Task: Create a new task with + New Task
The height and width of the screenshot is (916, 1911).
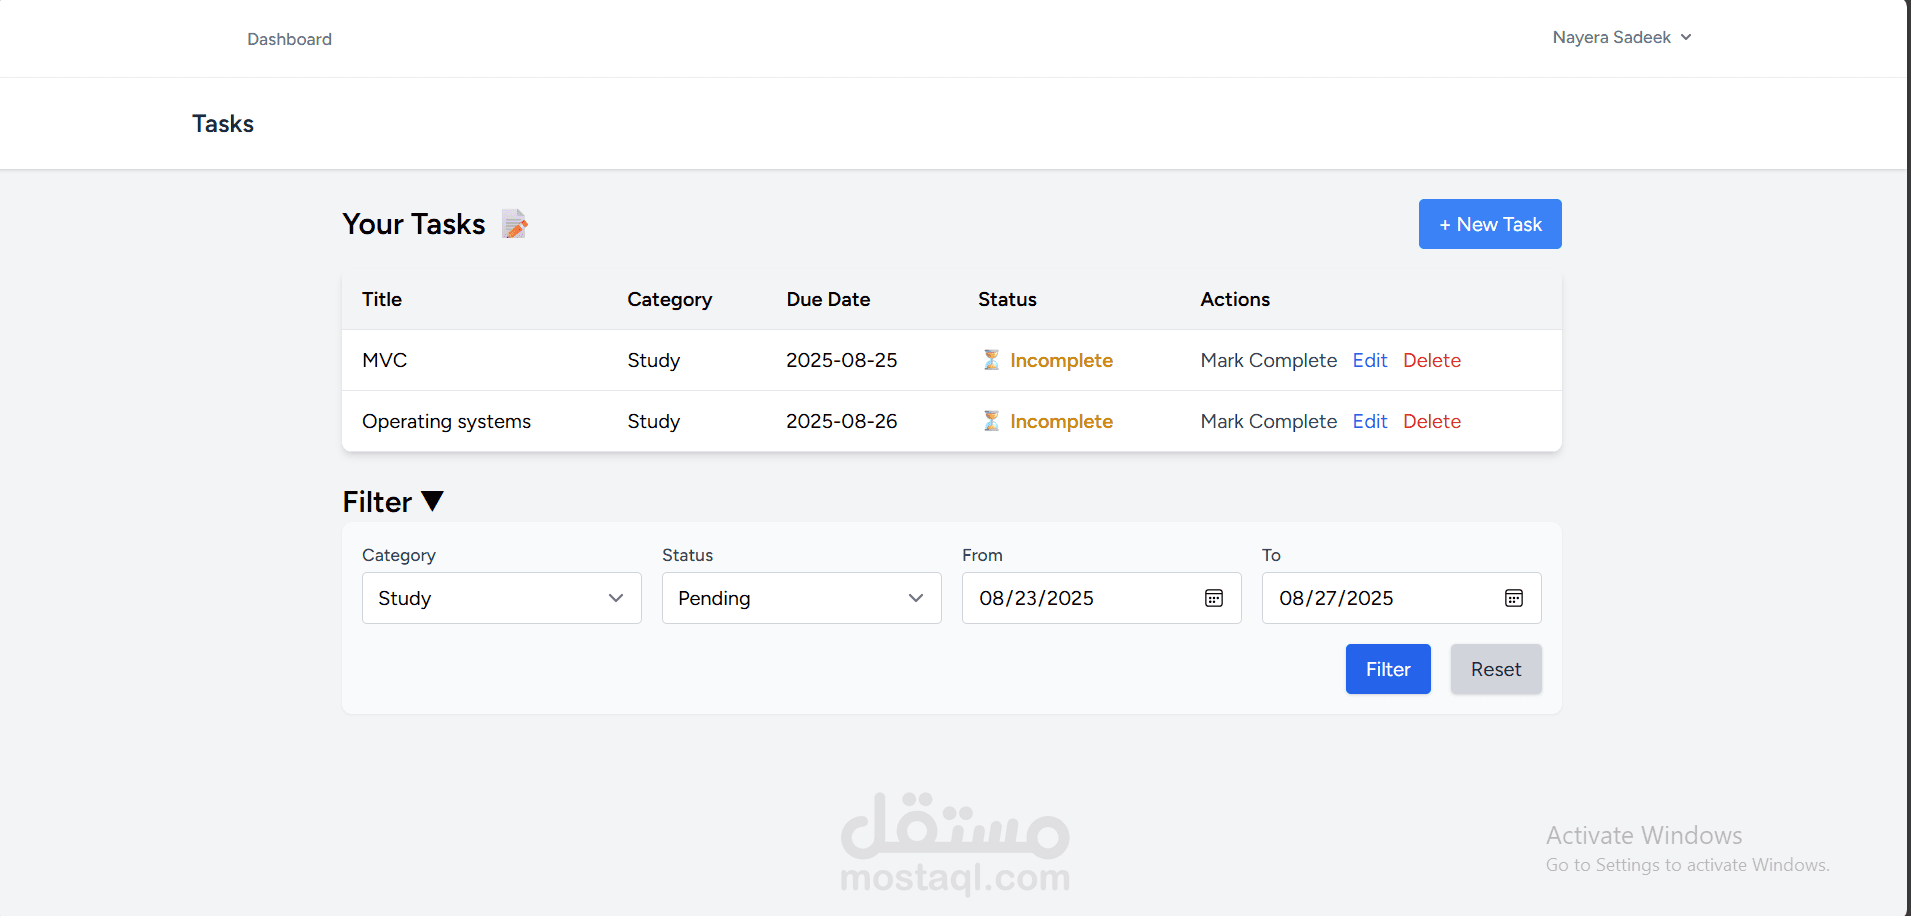Action: (x=1490, y=224)
